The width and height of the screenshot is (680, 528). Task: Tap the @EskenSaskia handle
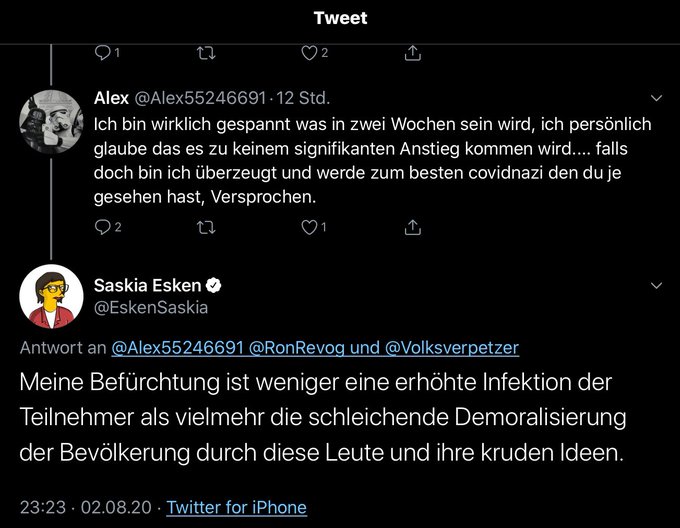click(150, 308)
